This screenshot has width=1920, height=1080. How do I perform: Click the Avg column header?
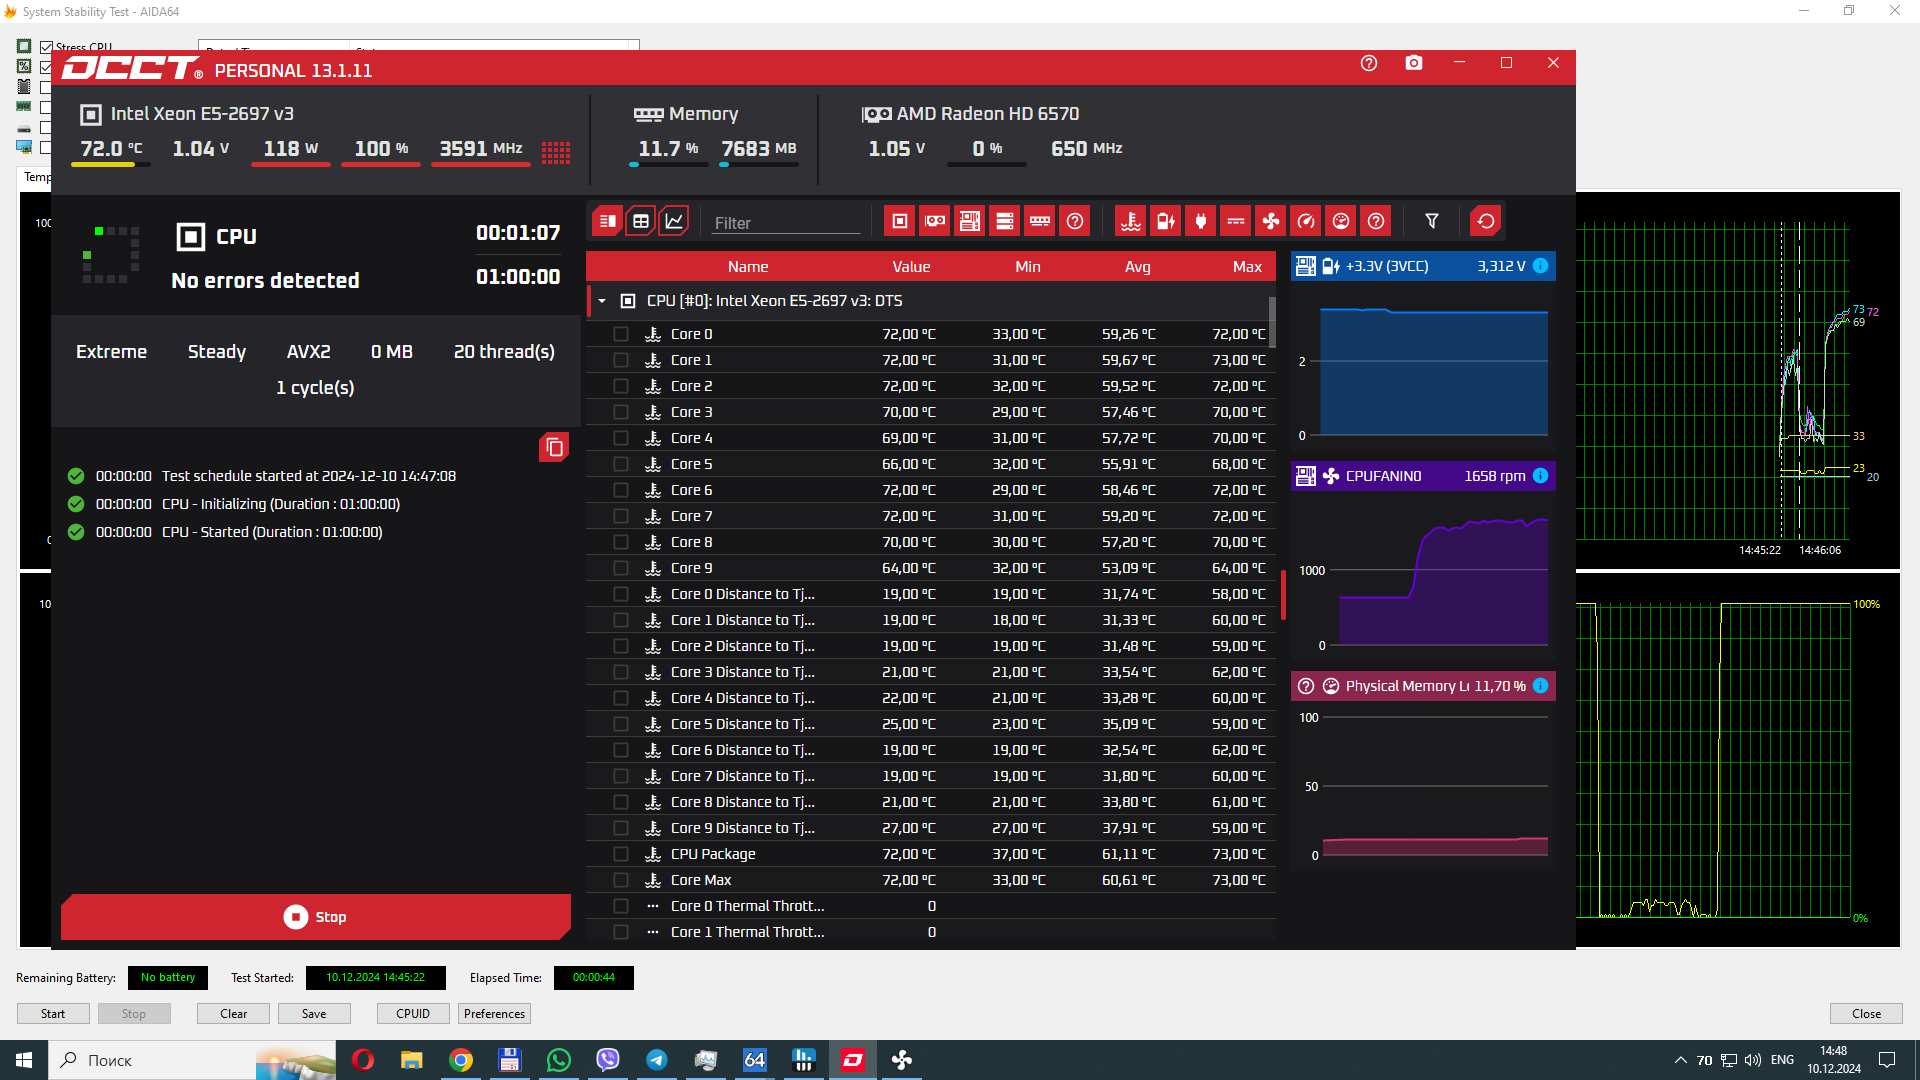click(1137, 266)
